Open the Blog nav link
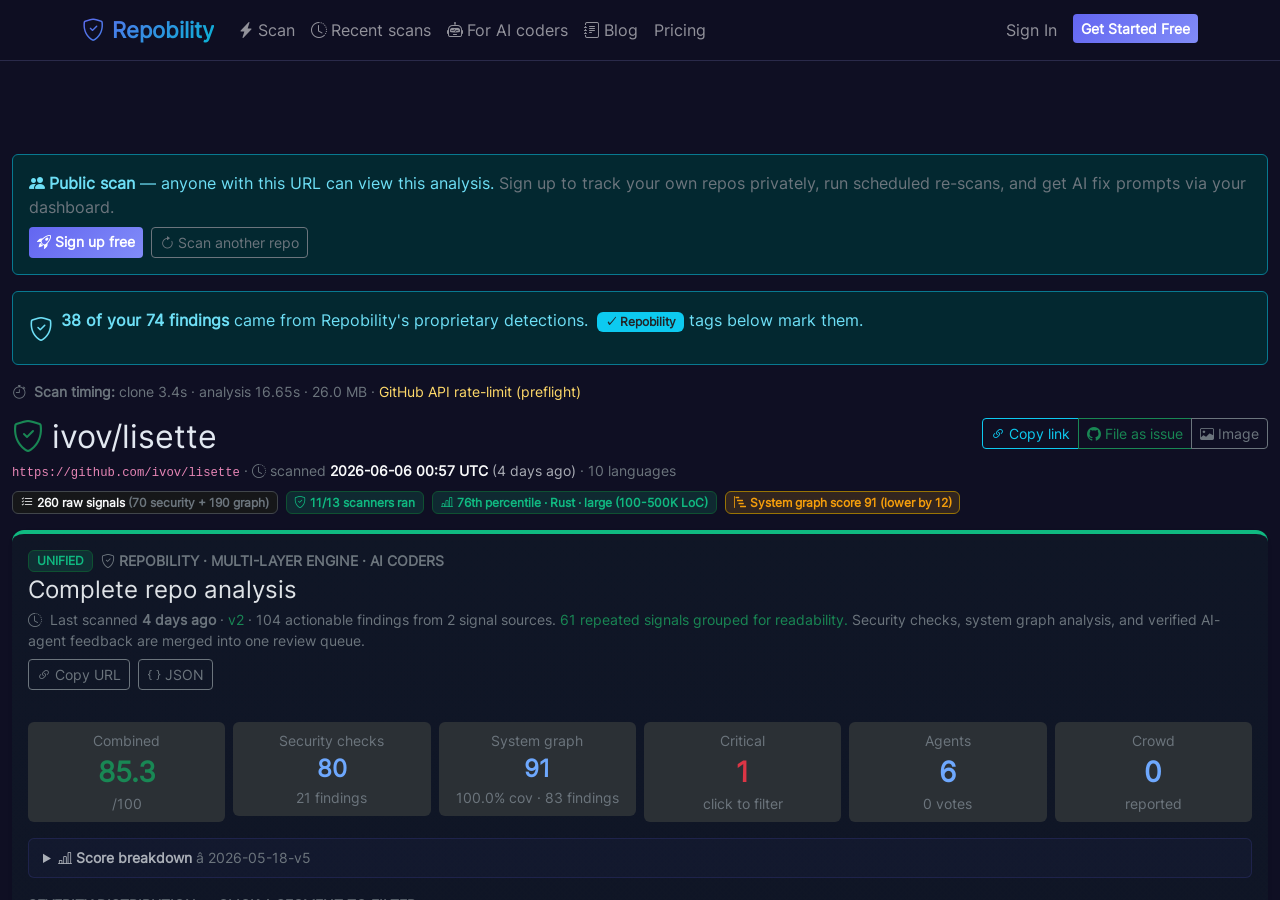The height and width of the screenshot is (900, 1280). pyautogui.click(x=611, y=30)
